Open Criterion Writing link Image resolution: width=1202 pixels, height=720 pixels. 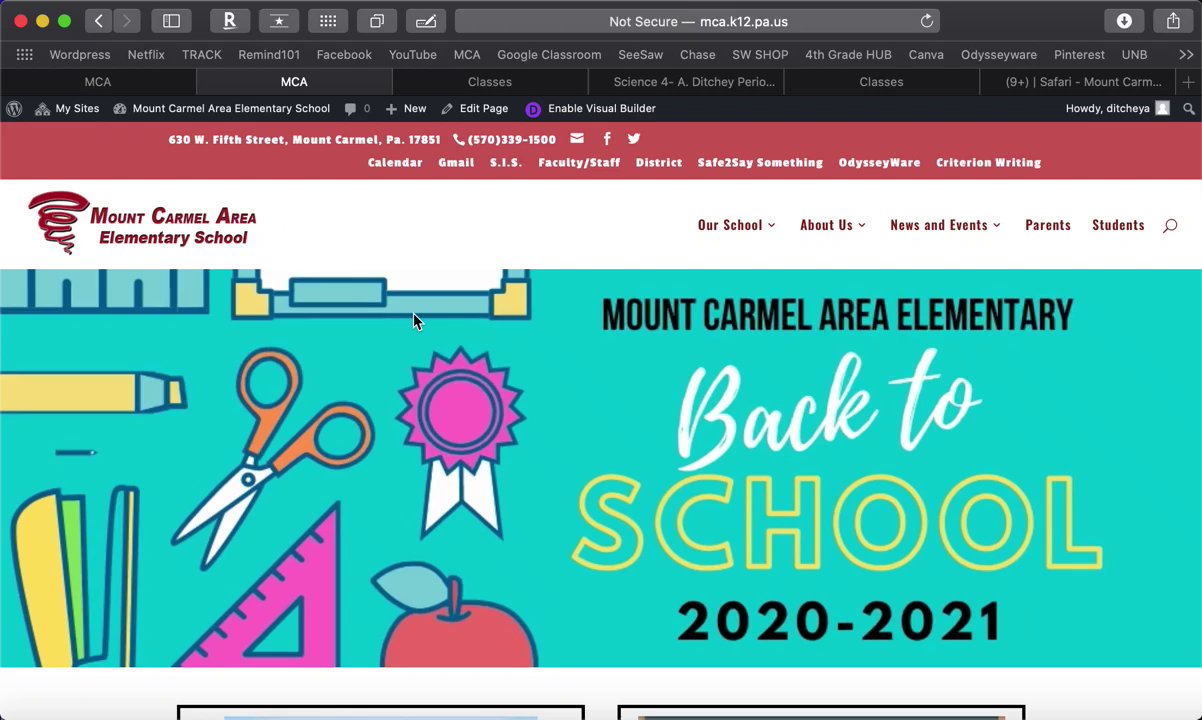tap(988, 162)
